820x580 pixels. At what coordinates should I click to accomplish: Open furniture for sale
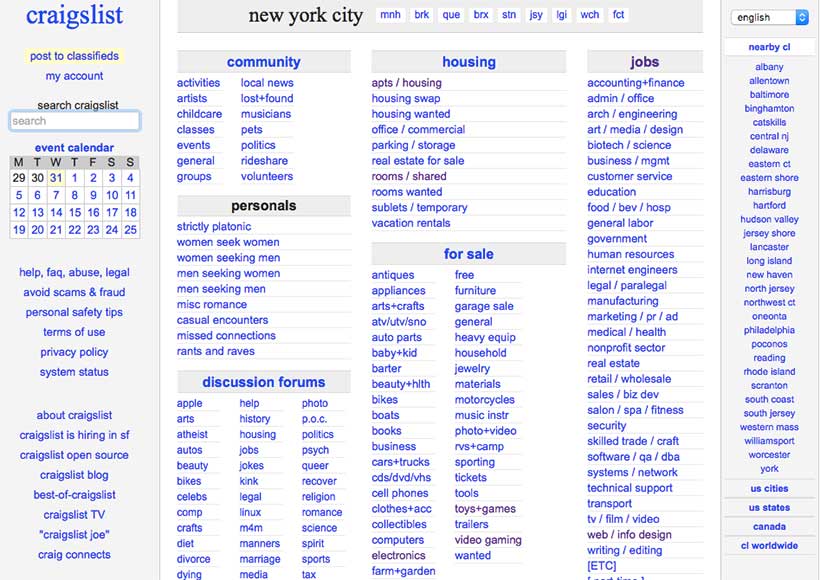point(475,290)
